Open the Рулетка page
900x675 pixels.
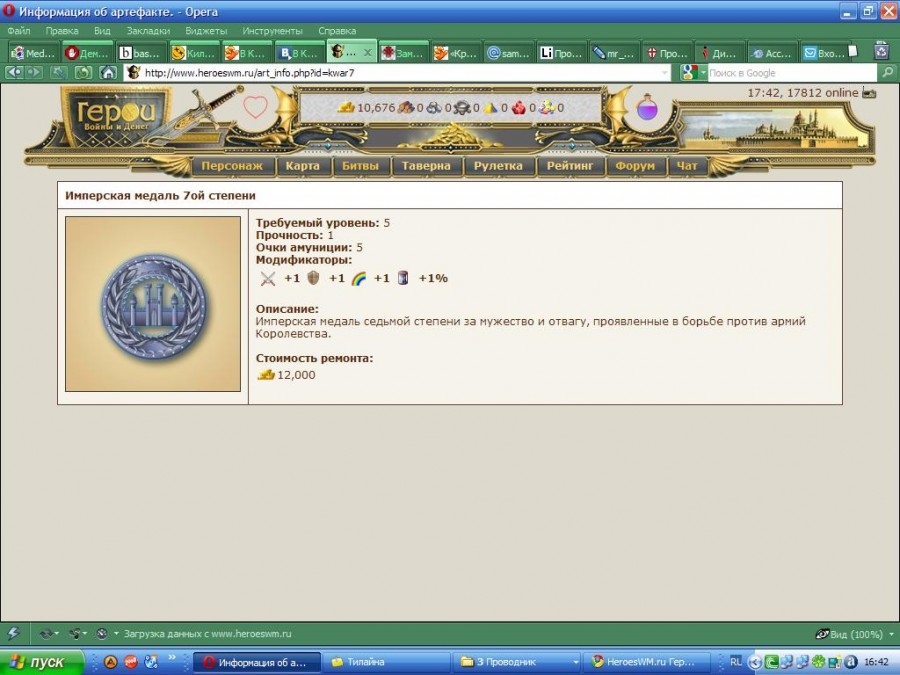point(498,166)
